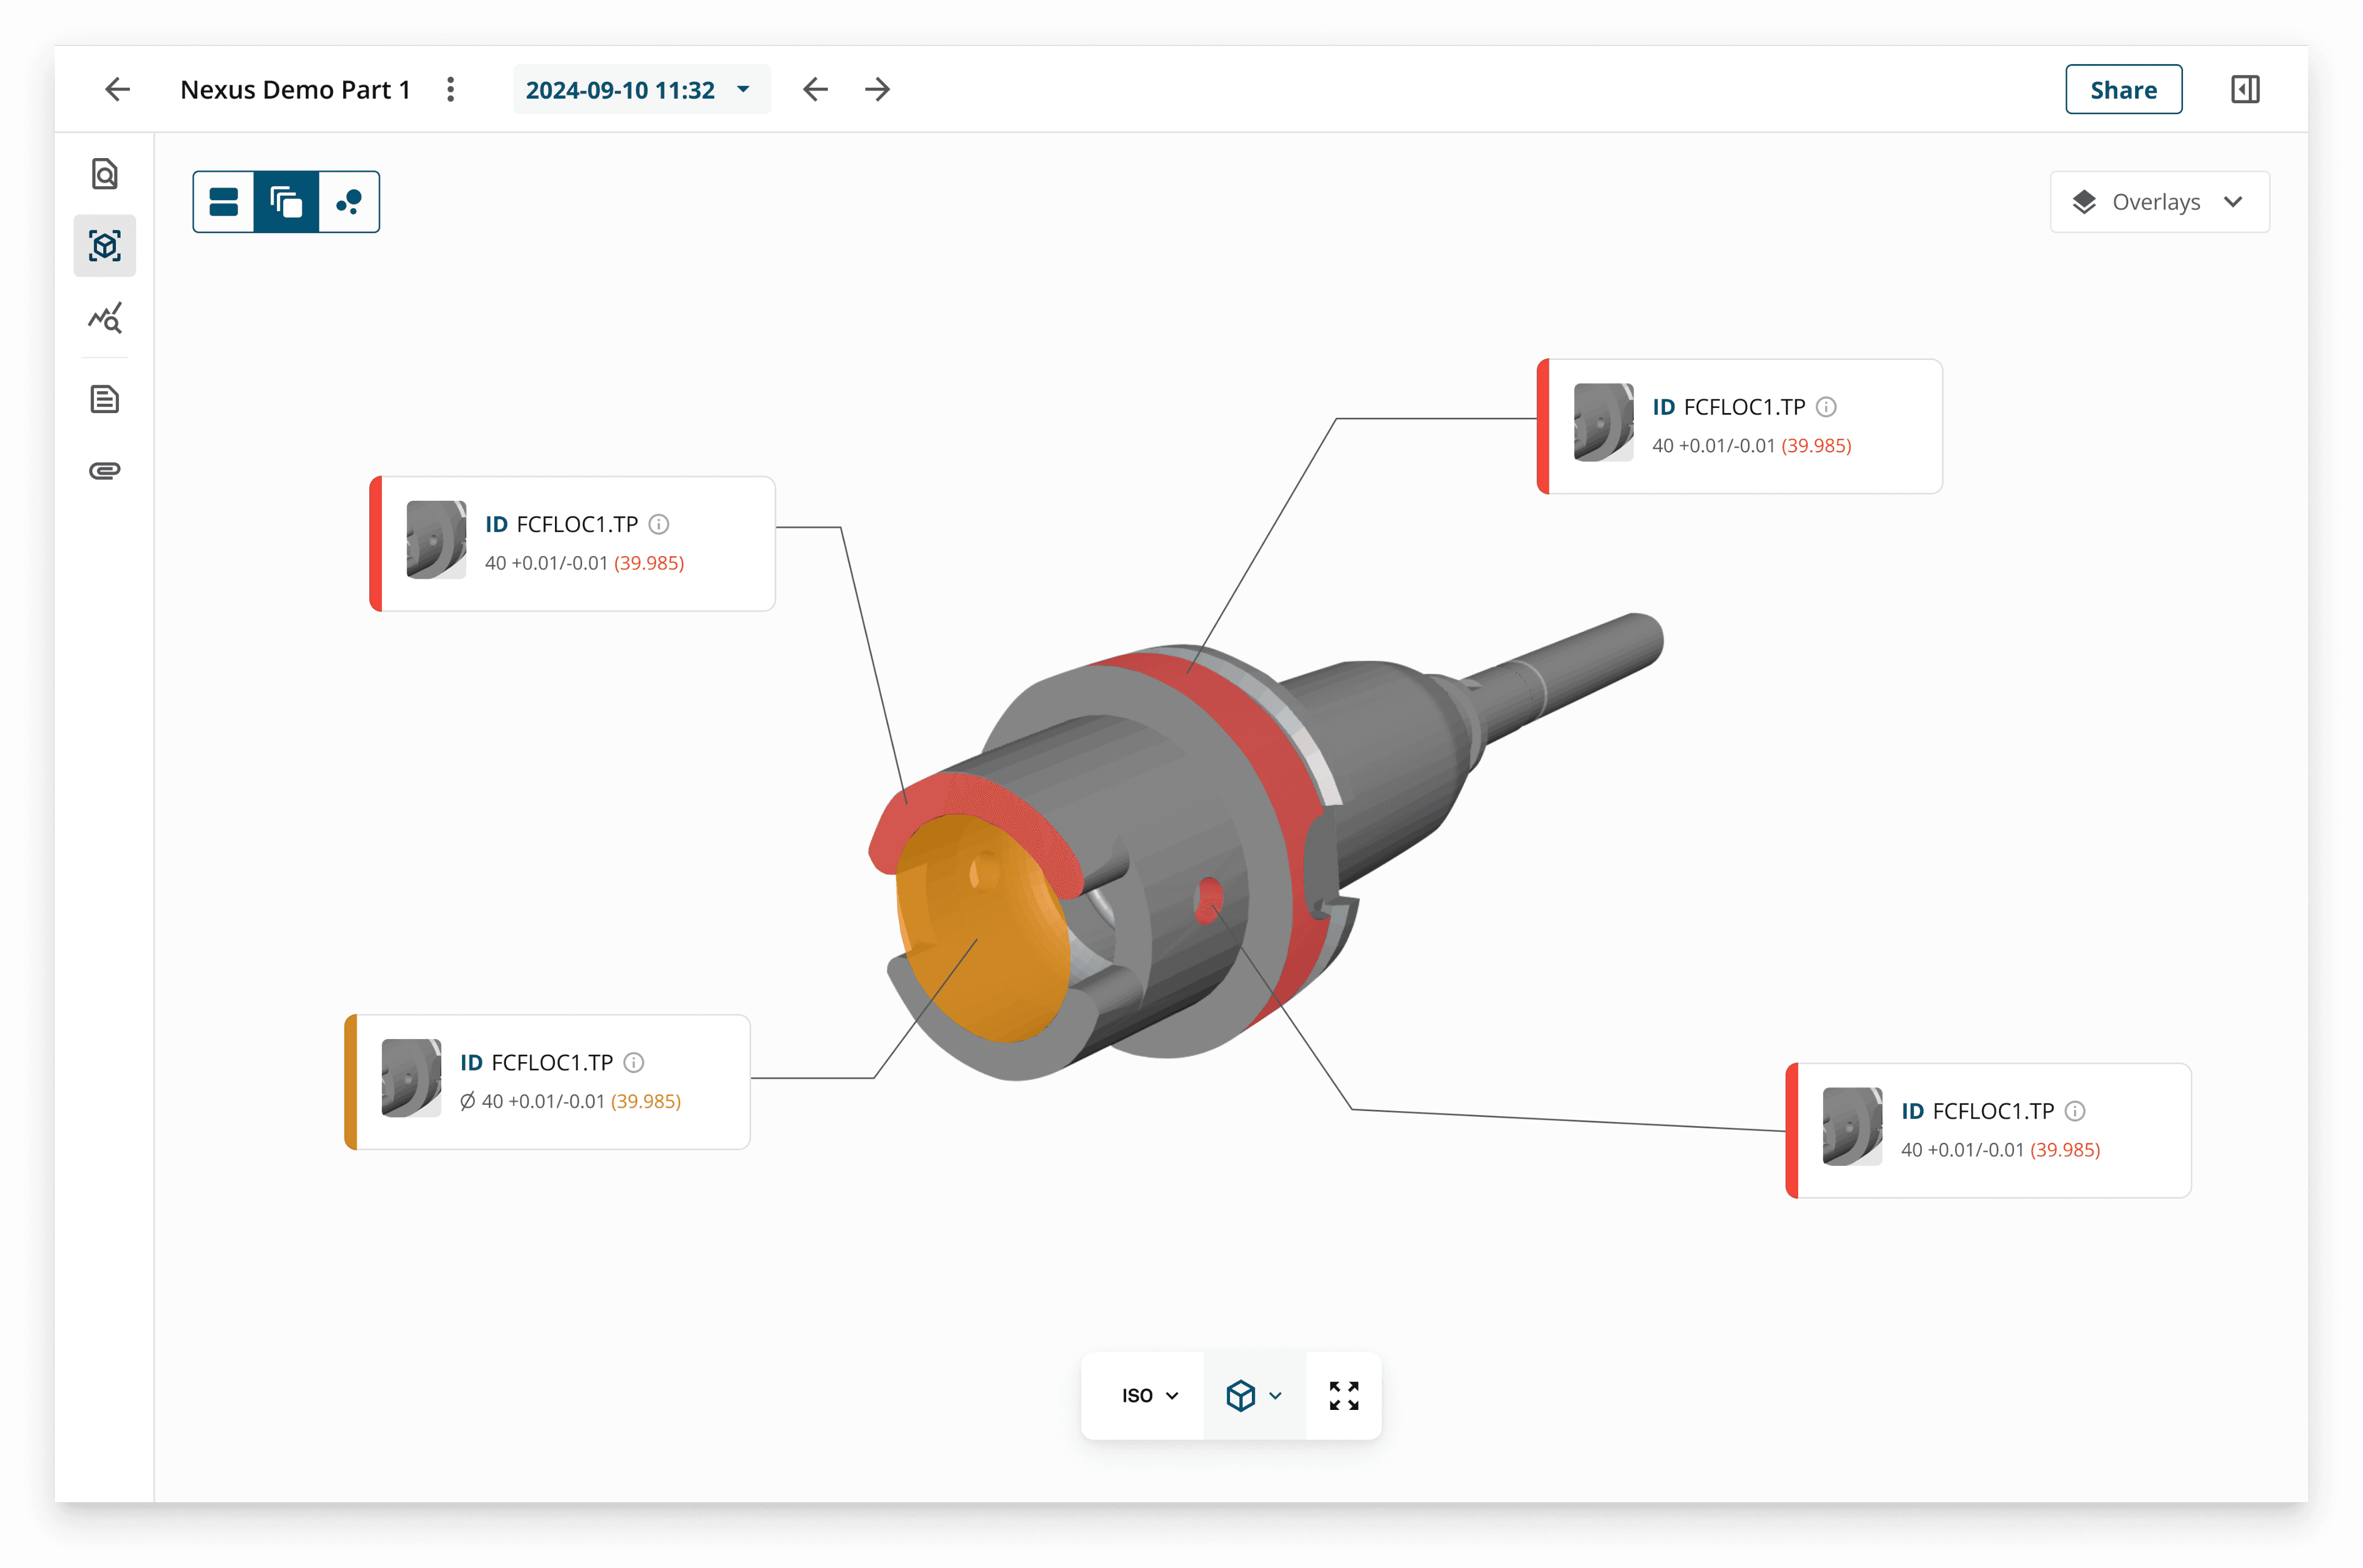
Task: Go to the next inspection run arrow
Action: pyautogui.click(x=877, y=89)
